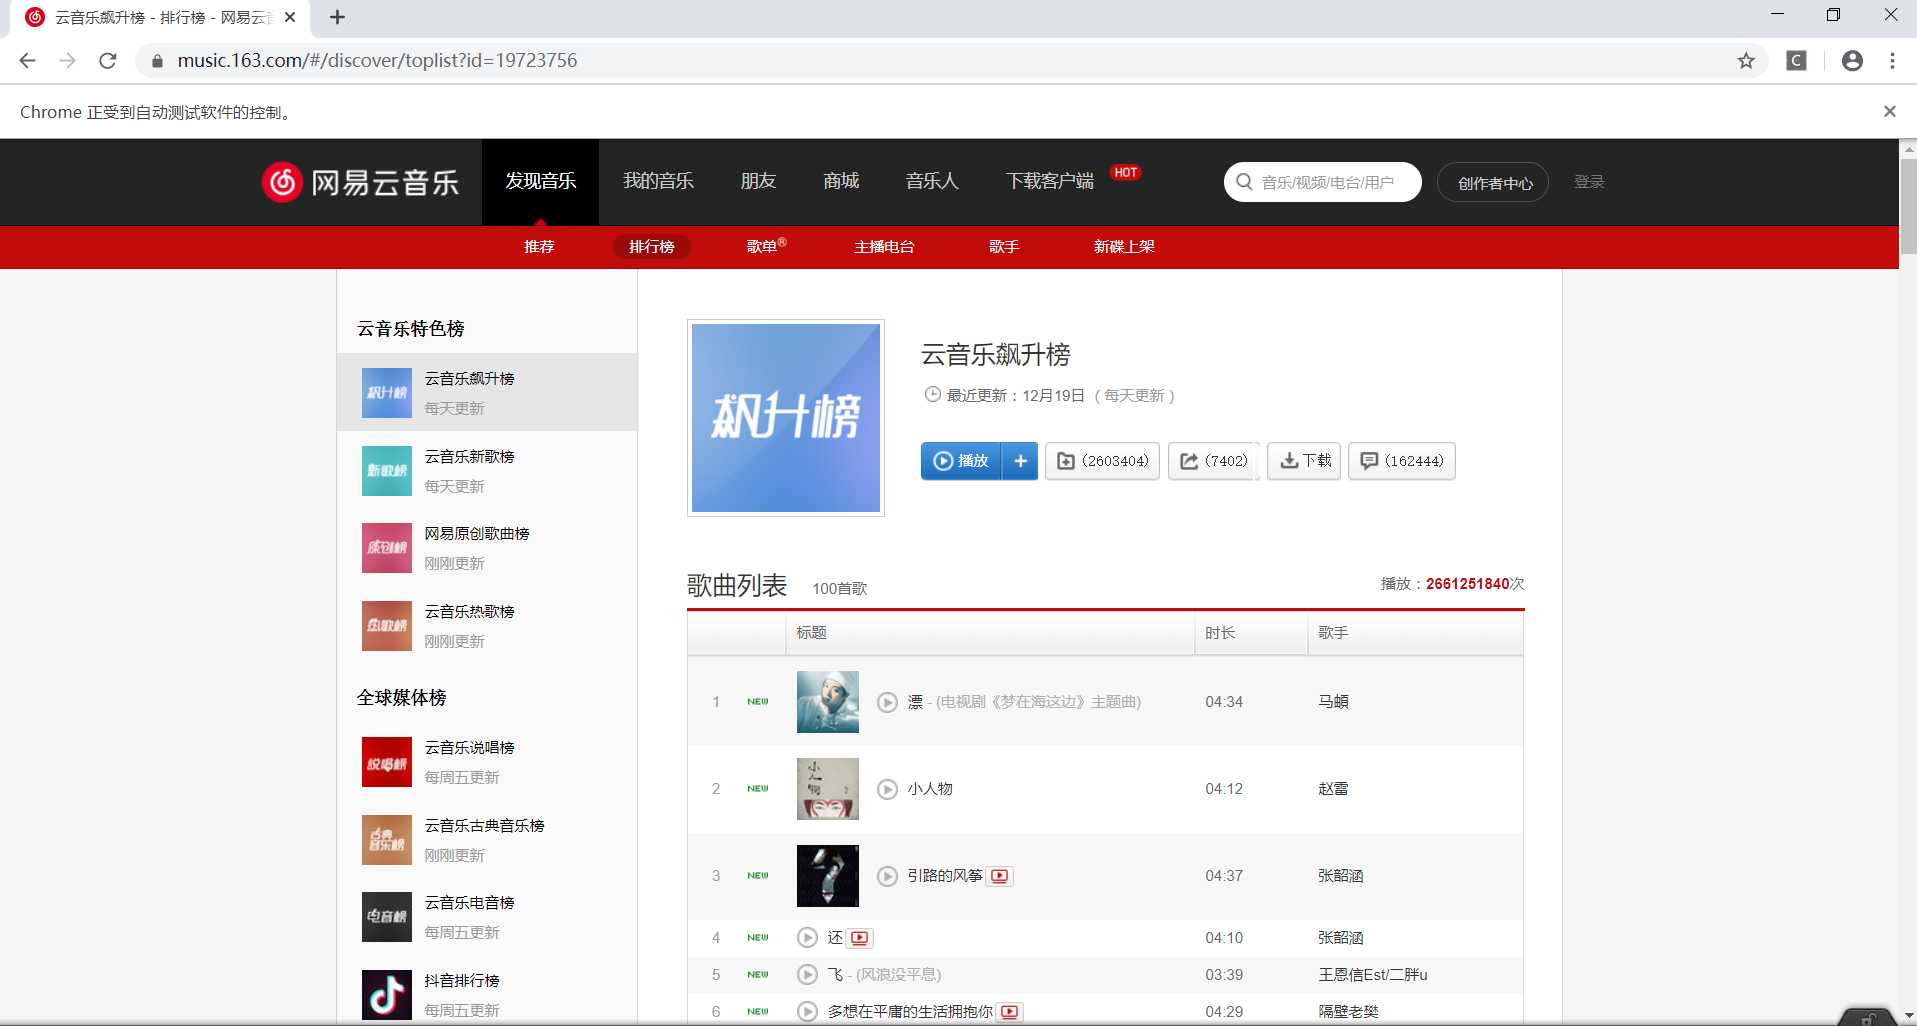Open the MV icon beside song 还
Viewport: 1917px width, 1026px height.
[x=860, y=938]
